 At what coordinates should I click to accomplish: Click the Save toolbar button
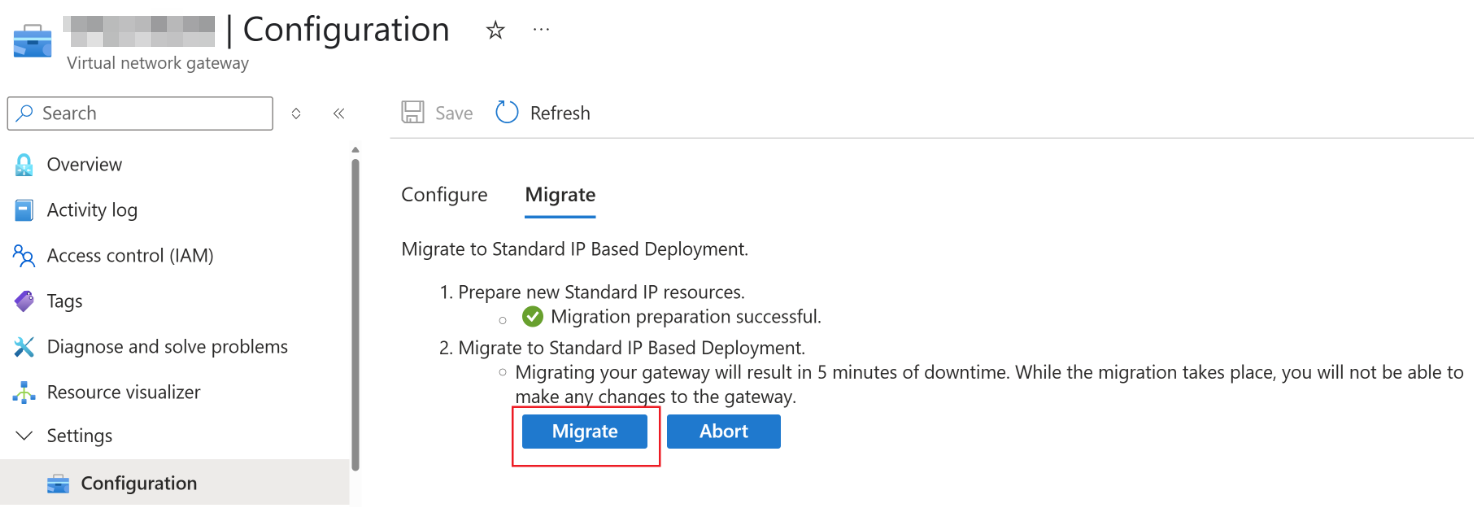point(437,113)
